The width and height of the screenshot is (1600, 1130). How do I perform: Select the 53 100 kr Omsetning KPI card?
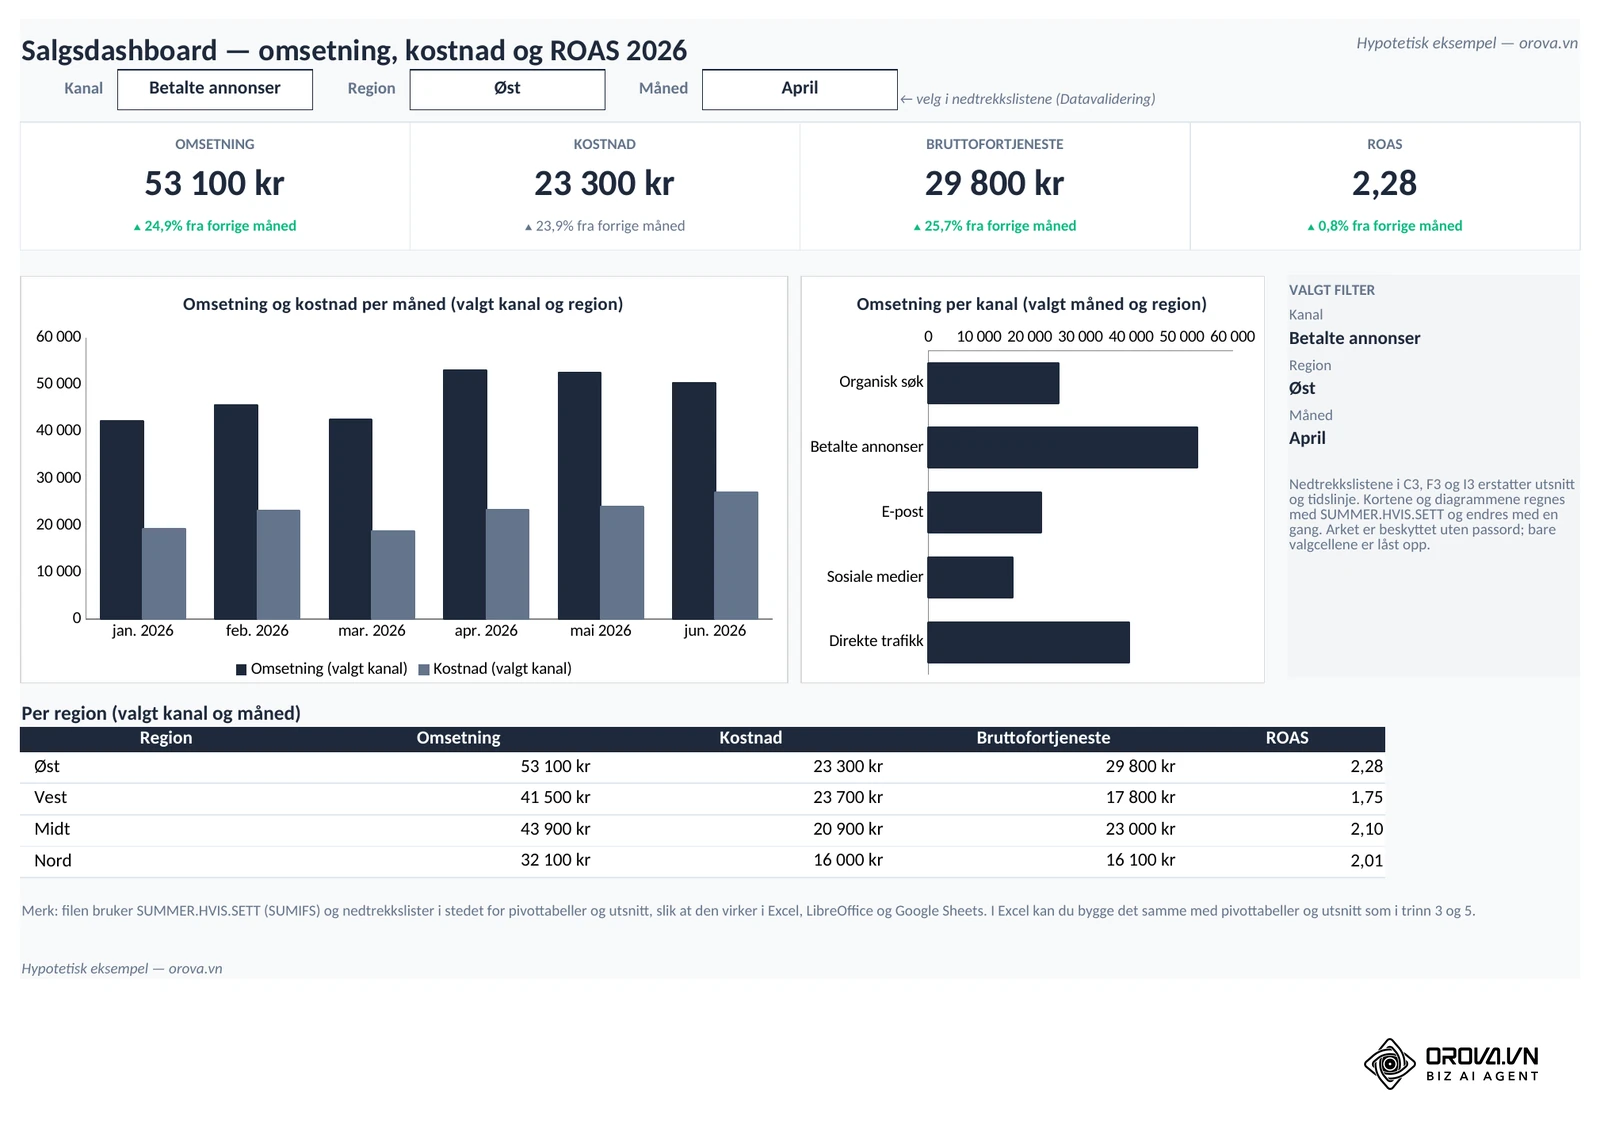[215, 186]
